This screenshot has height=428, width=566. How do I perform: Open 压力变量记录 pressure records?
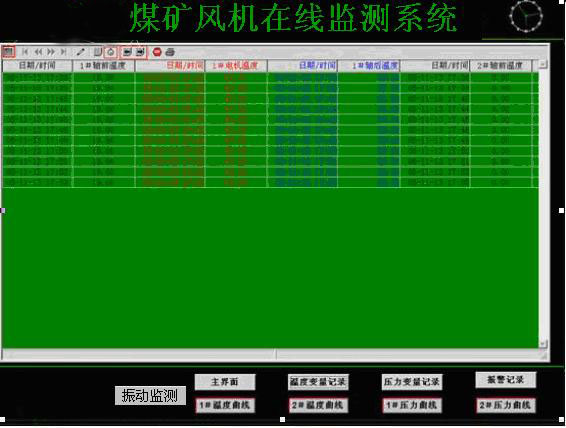412,382
